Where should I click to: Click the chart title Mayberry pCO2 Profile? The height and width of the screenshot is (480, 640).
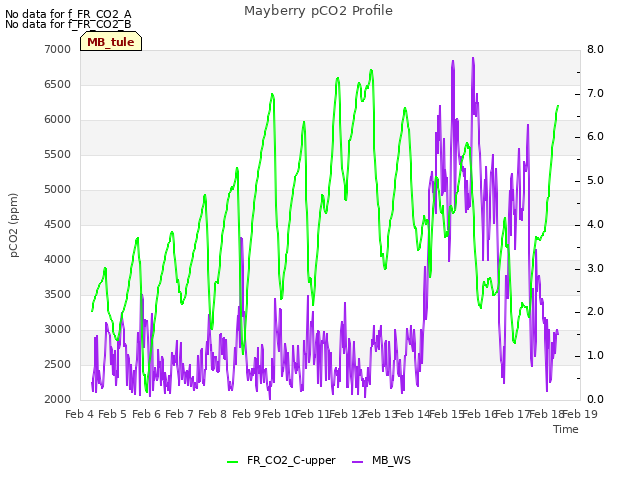318,11
